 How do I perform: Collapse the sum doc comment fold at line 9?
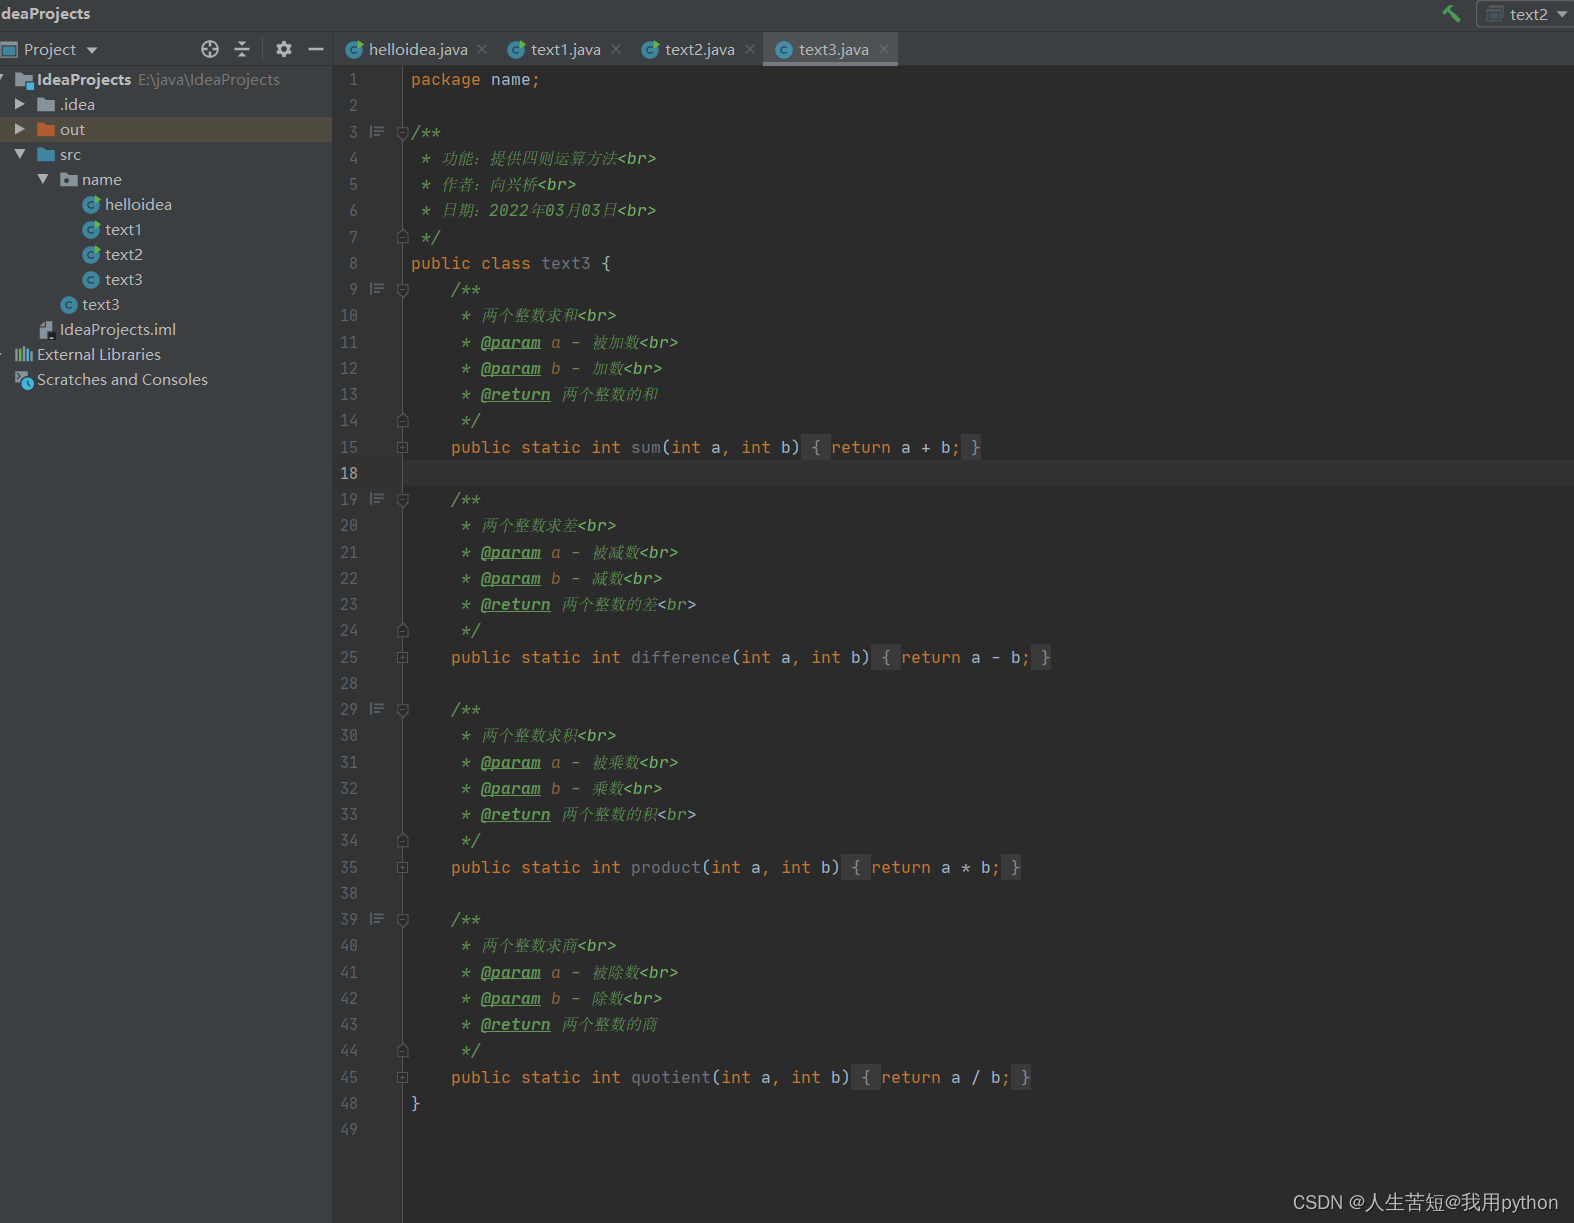(x=402, y=290)
